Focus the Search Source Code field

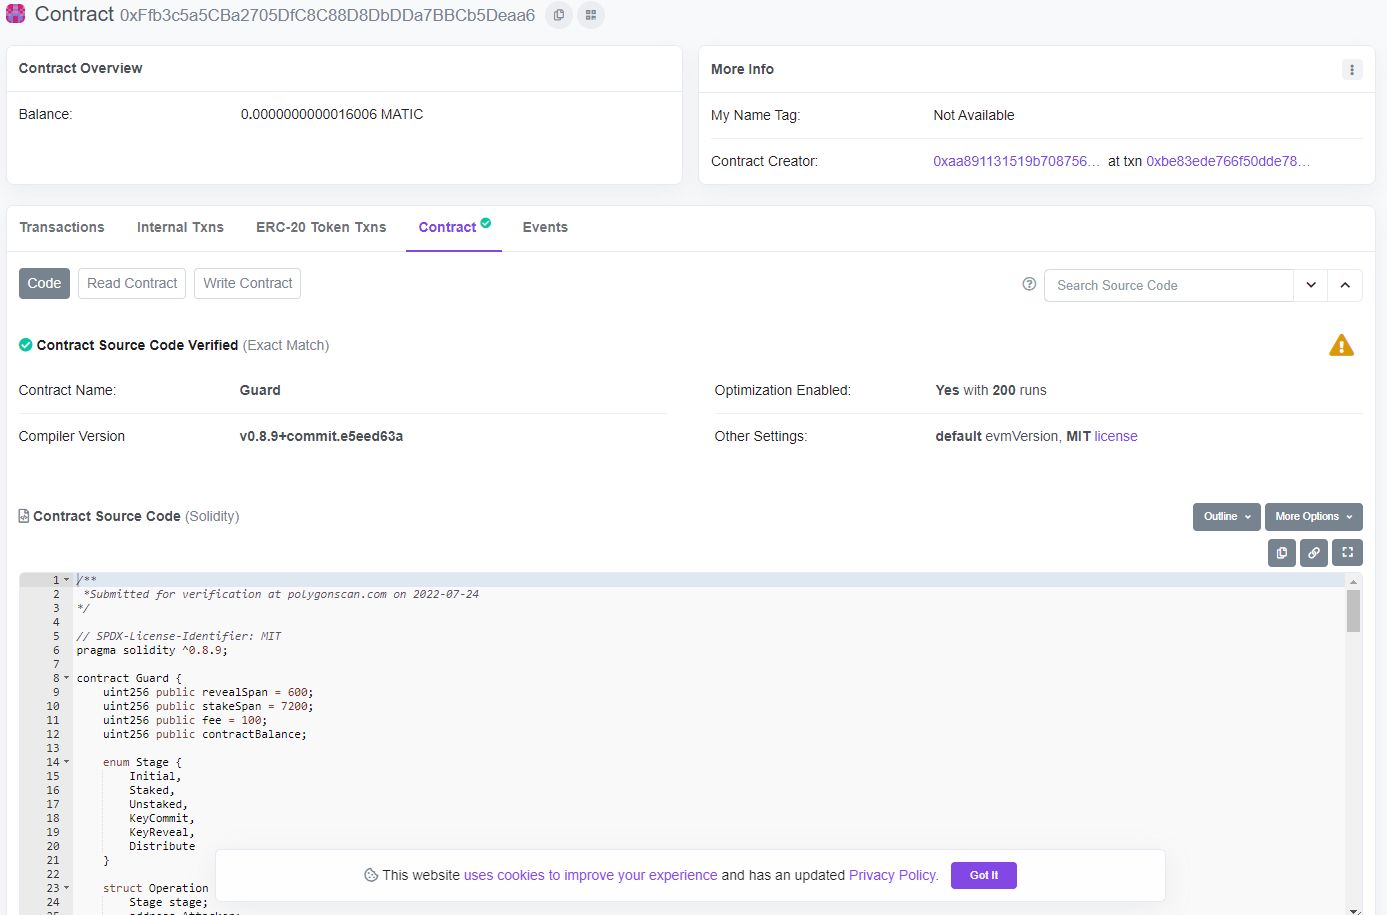point(1169,285)
